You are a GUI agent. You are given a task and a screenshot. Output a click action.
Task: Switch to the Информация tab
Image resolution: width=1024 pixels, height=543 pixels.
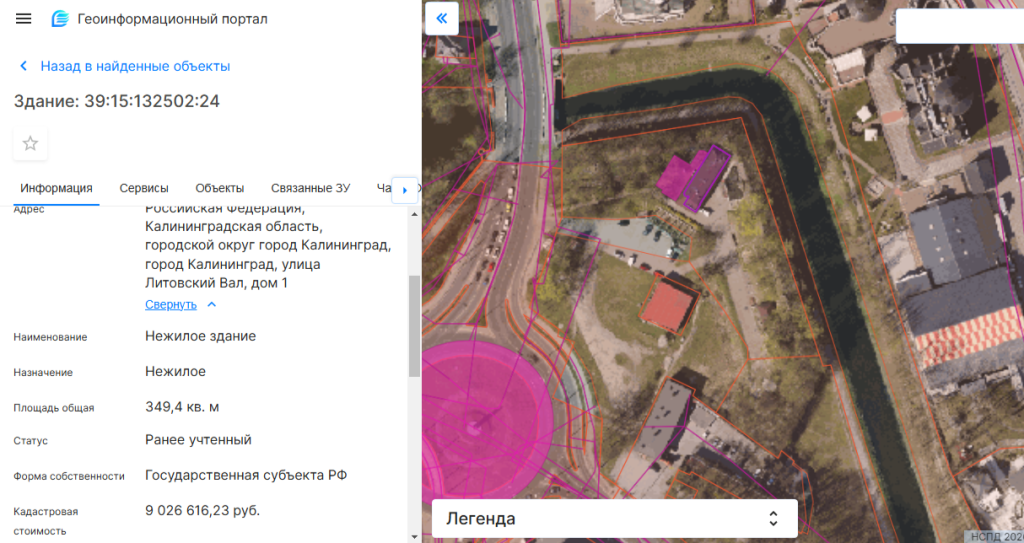pos(56,188)
